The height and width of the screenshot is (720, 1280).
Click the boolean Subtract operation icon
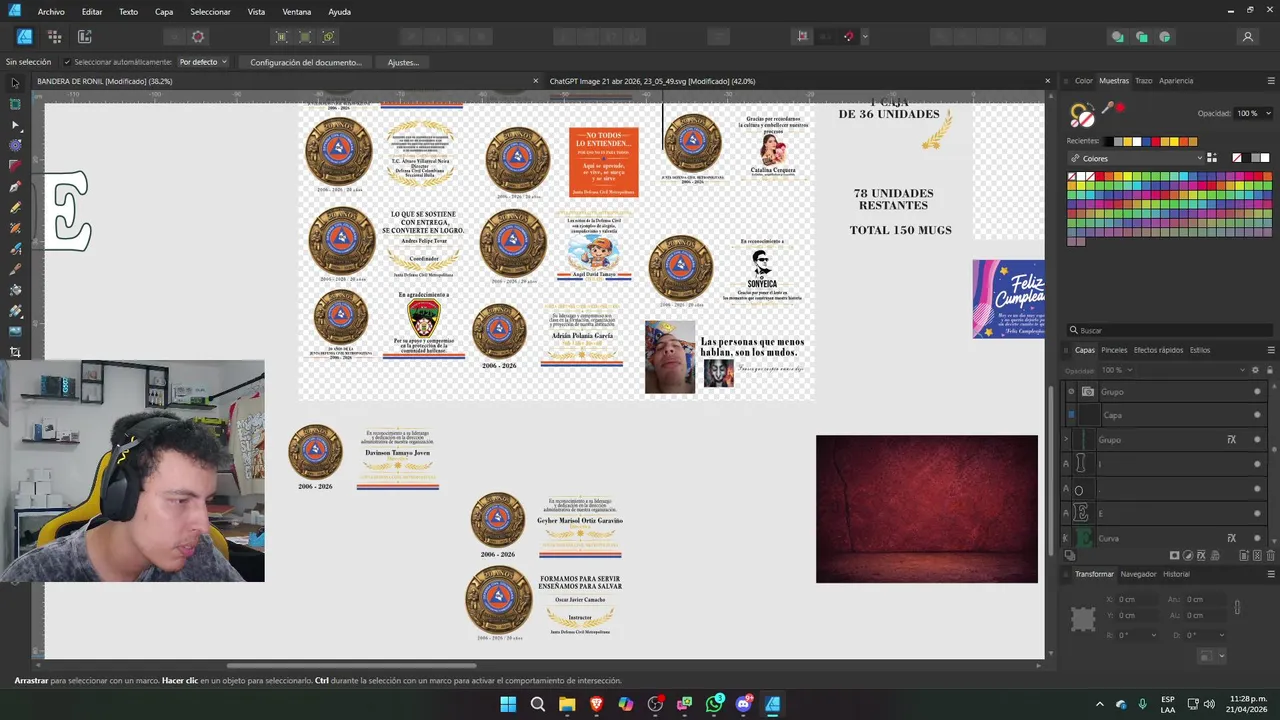964,37
